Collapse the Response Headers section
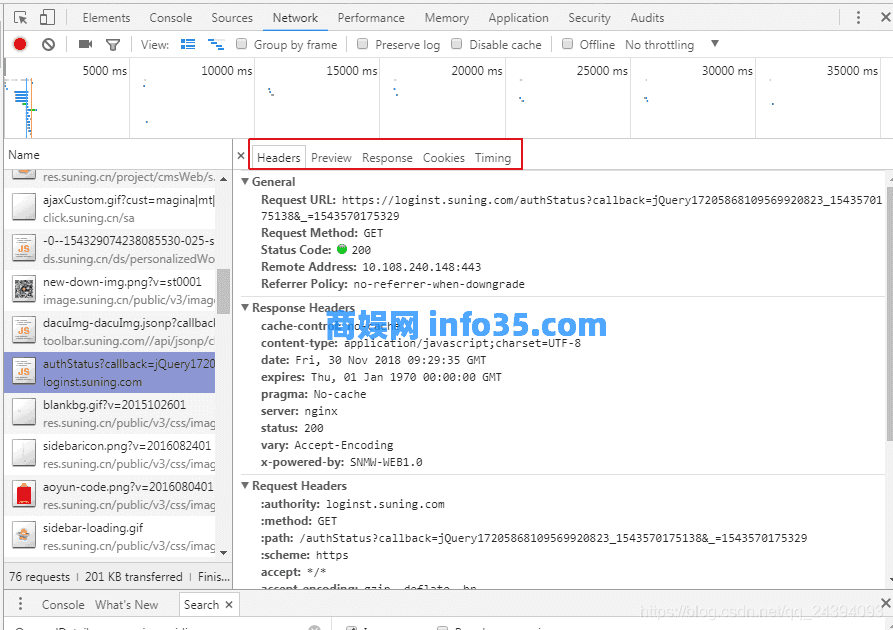 click(x=245, y=307)
